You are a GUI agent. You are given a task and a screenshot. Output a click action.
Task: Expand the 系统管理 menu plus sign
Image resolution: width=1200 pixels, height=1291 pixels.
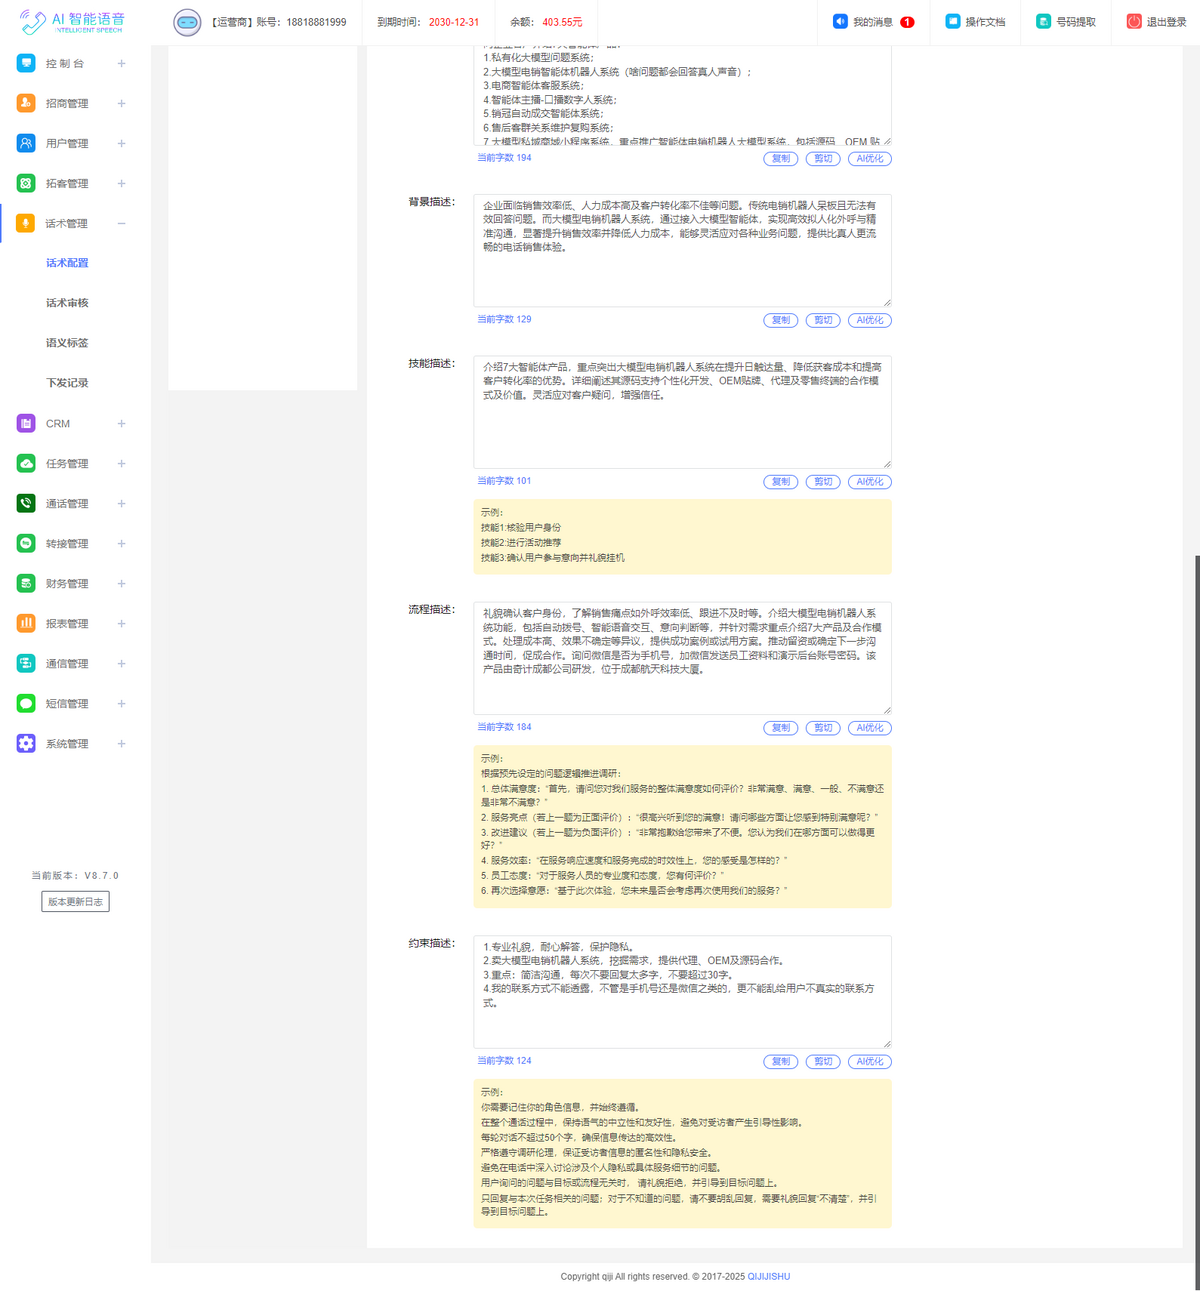click(121, 743)
